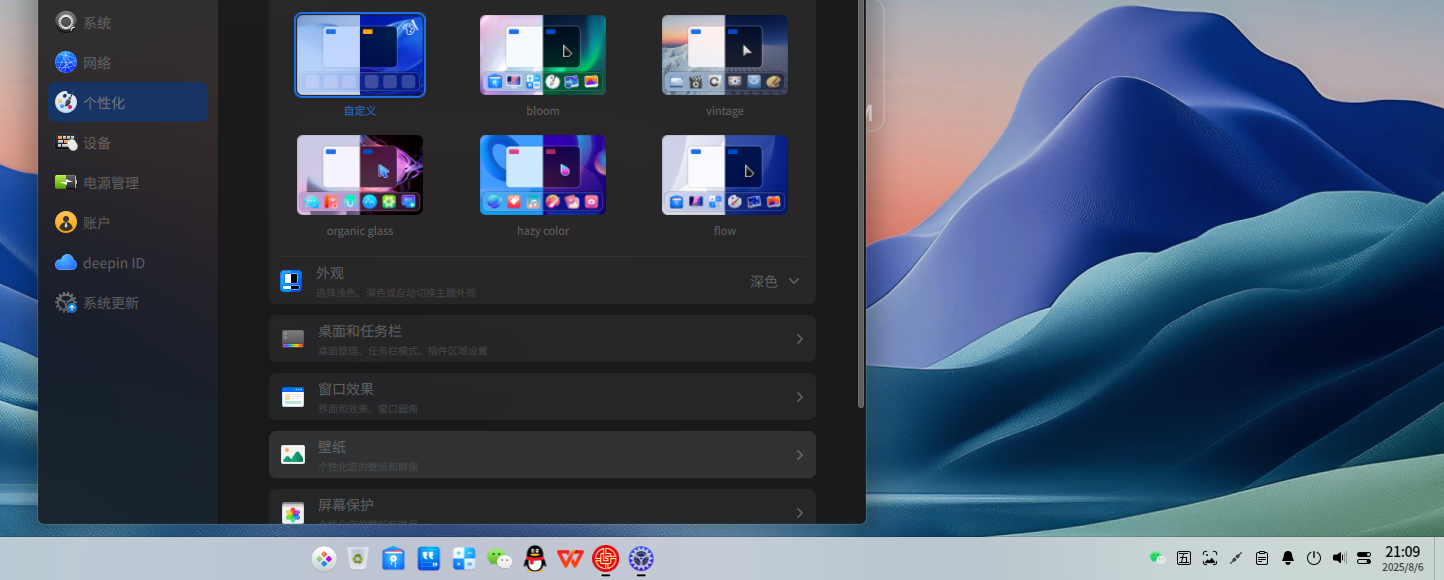Open WeChat in the taskbar dock
The width and height of the screenshot is (1444, 580).
pyautogui.click(x=499, y=559)
